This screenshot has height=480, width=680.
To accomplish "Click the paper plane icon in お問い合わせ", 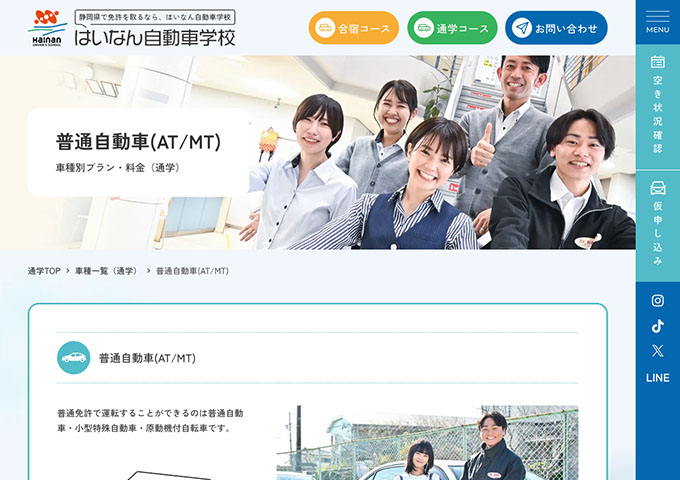I will [x=522, y=28].
